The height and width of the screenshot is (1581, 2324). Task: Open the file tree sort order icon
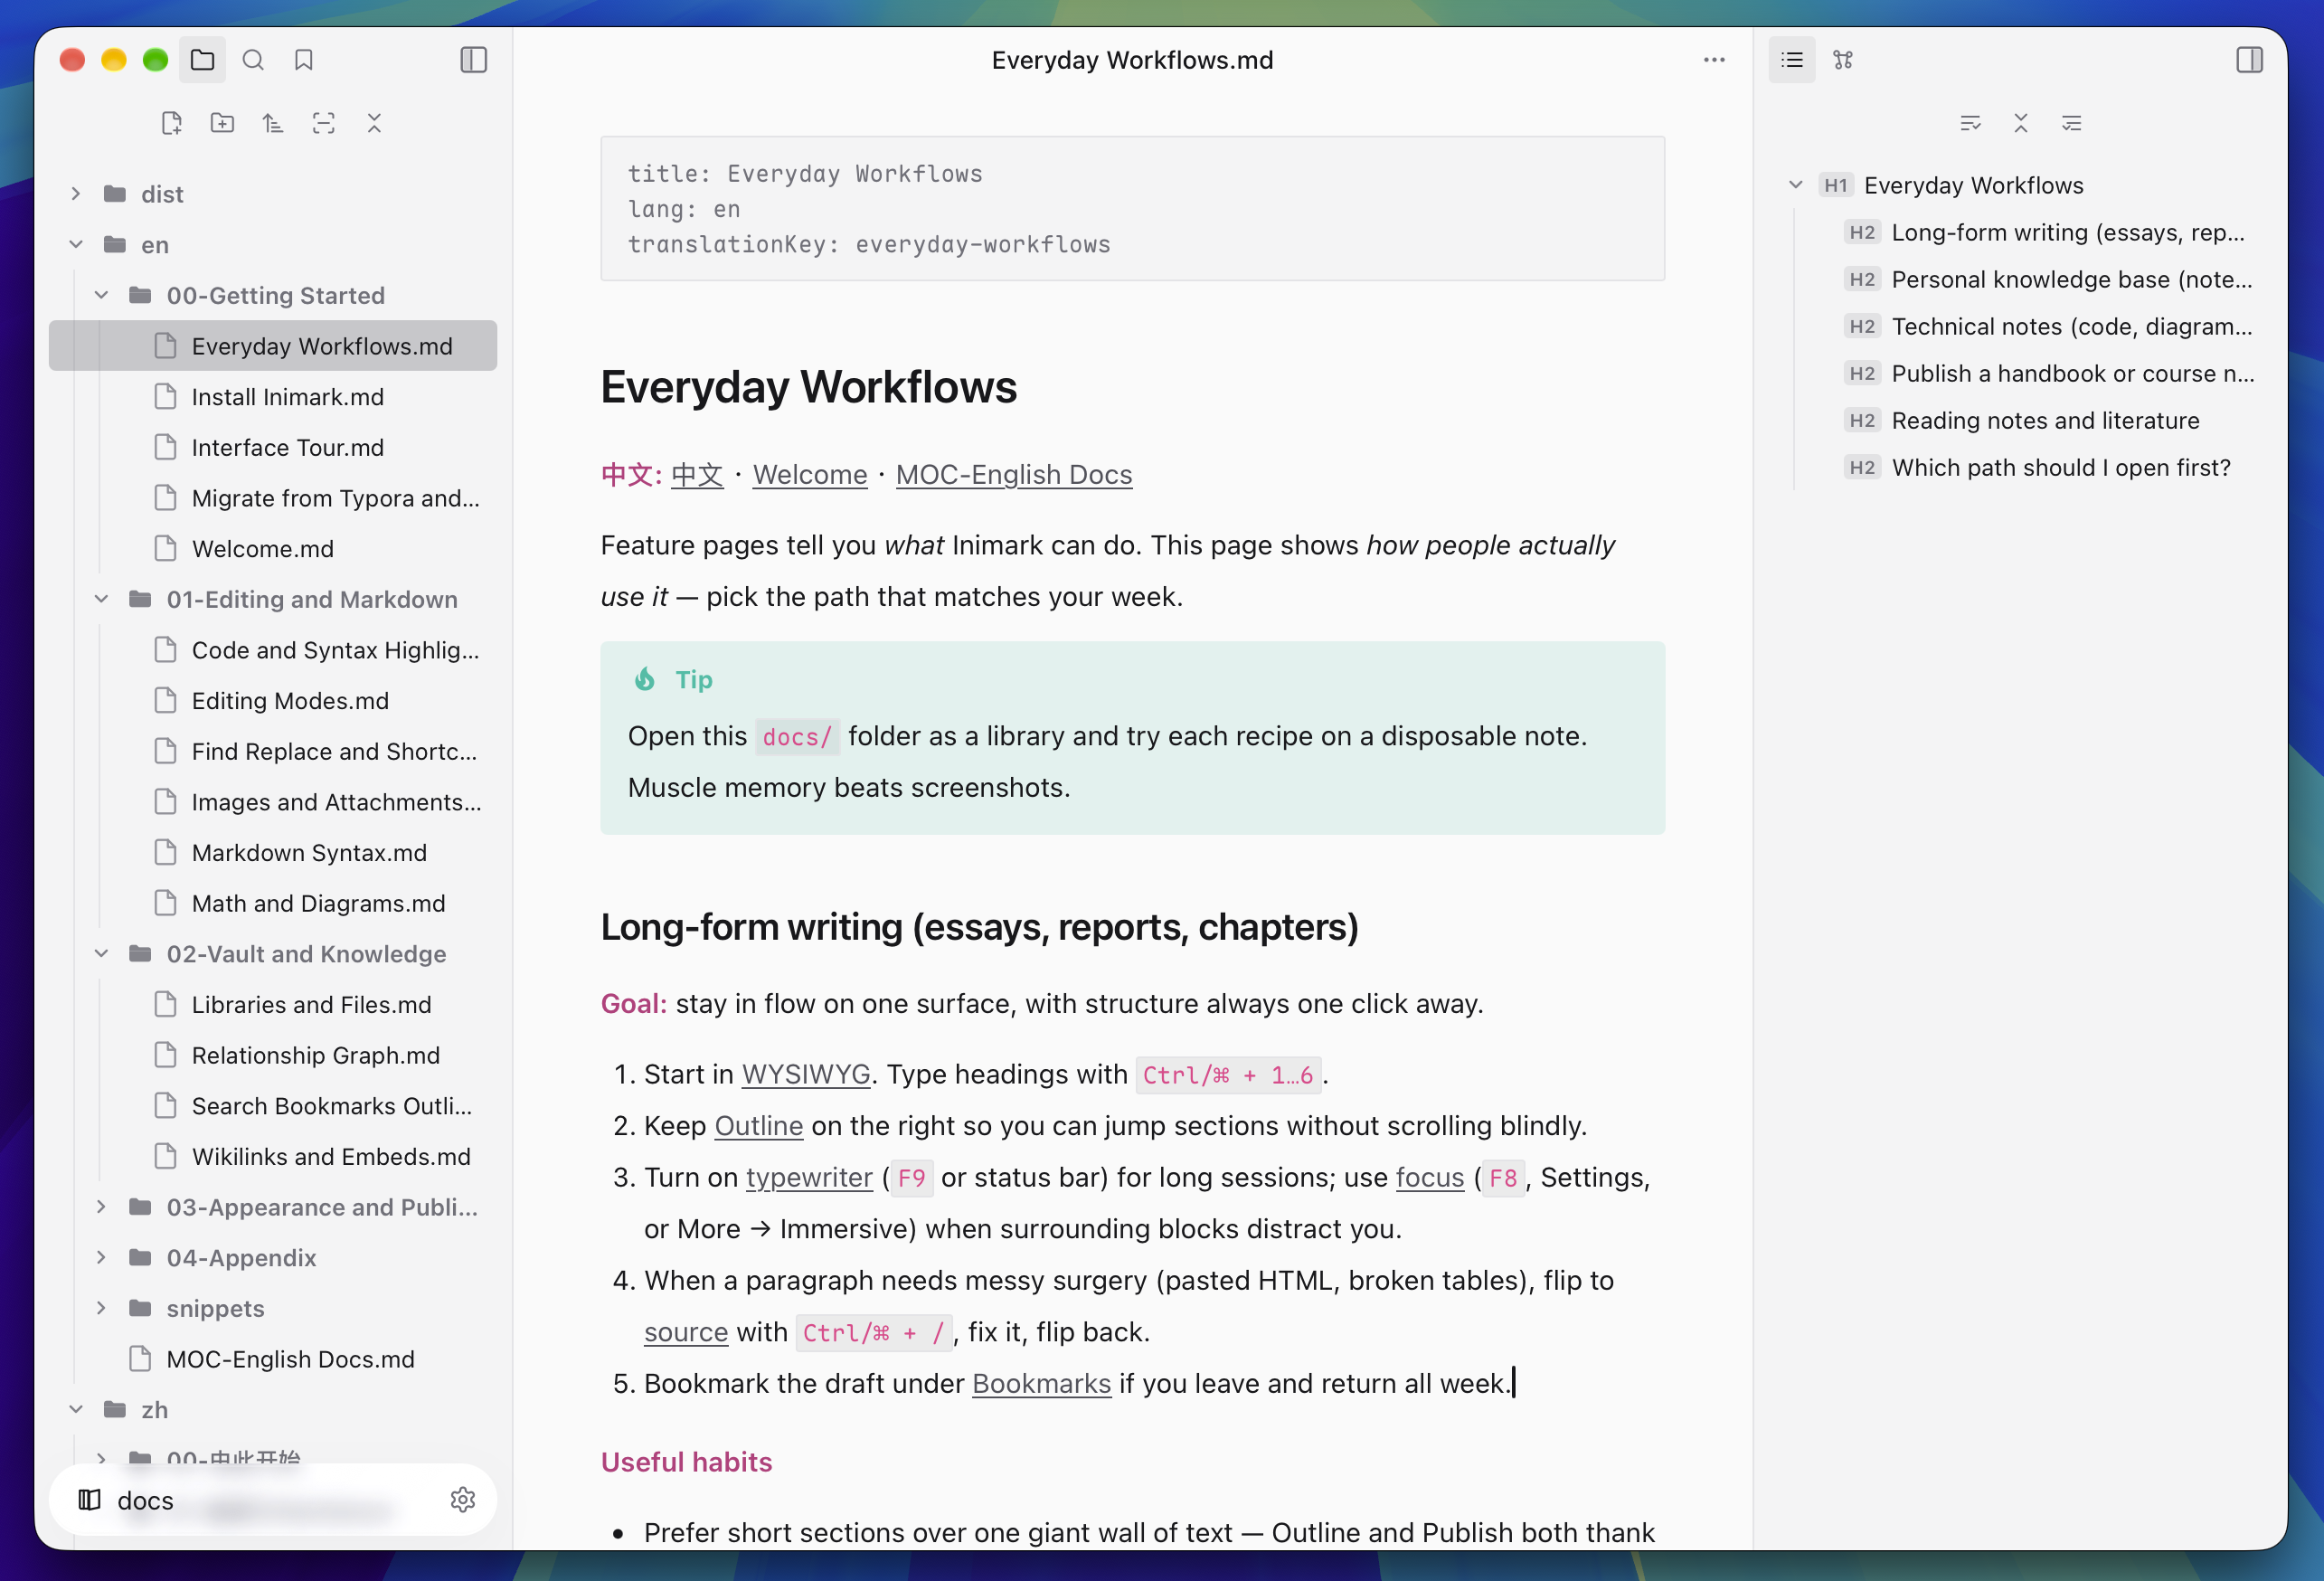tap(273, 123)
